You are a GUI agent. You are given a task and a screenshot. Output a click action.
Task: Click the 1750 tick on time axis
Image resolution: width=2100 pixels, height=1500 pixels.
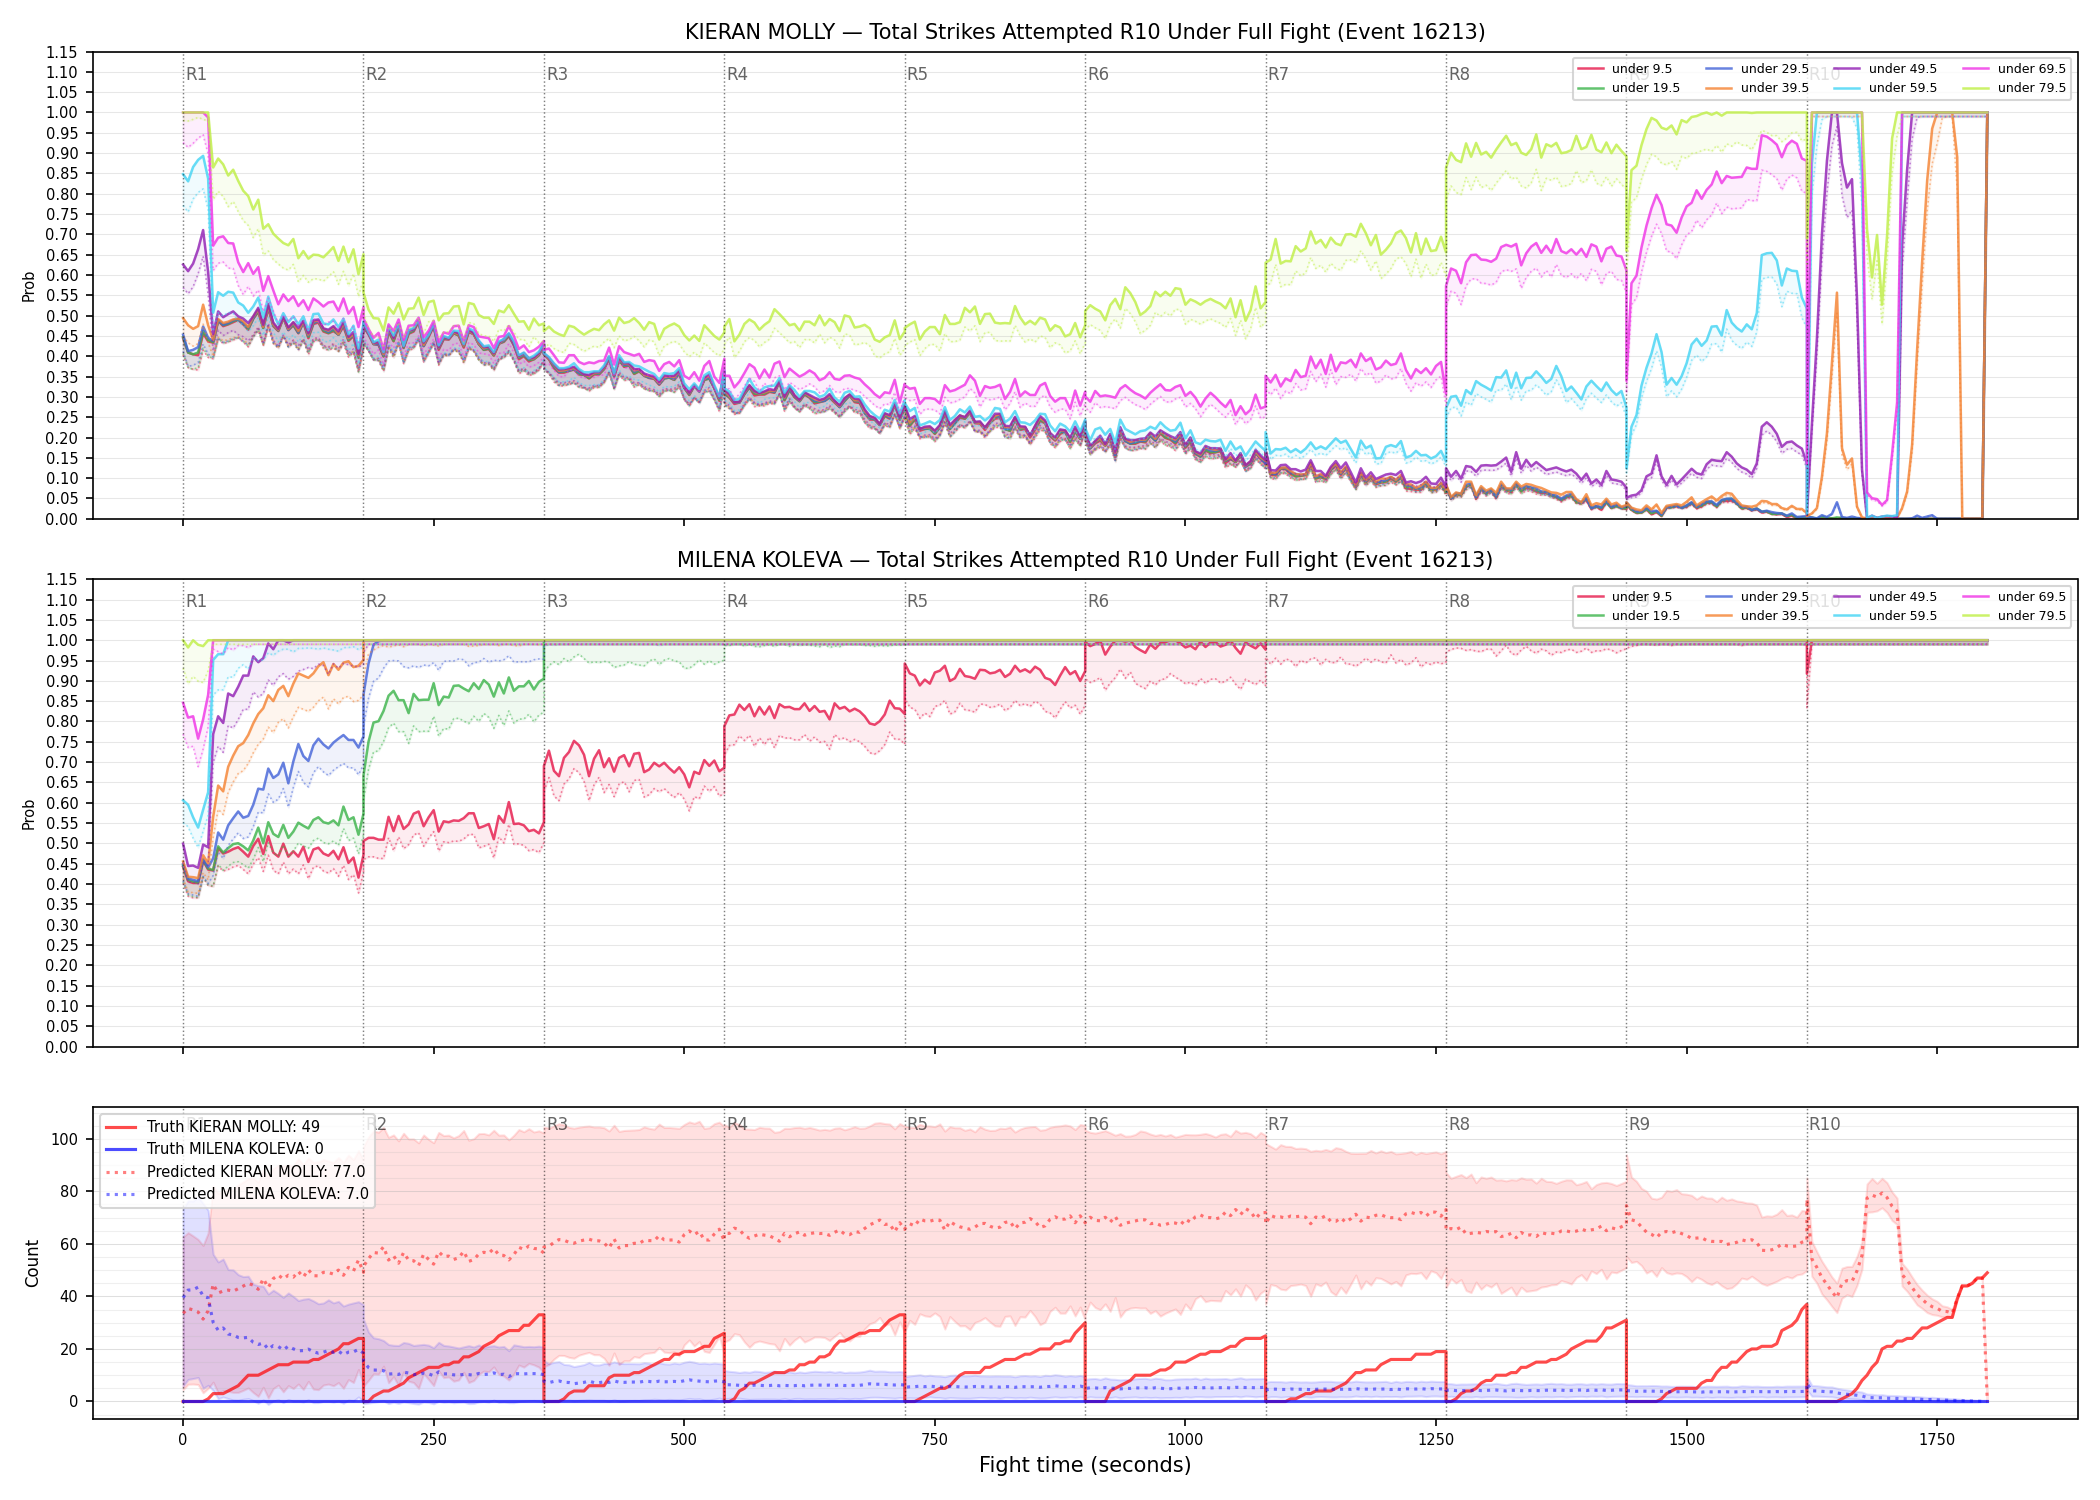[1937, 1440]
